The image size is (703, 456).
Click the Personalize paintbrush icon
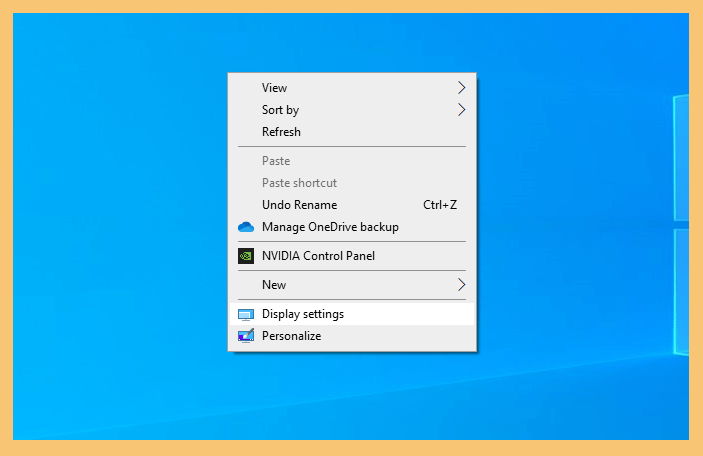246,336
